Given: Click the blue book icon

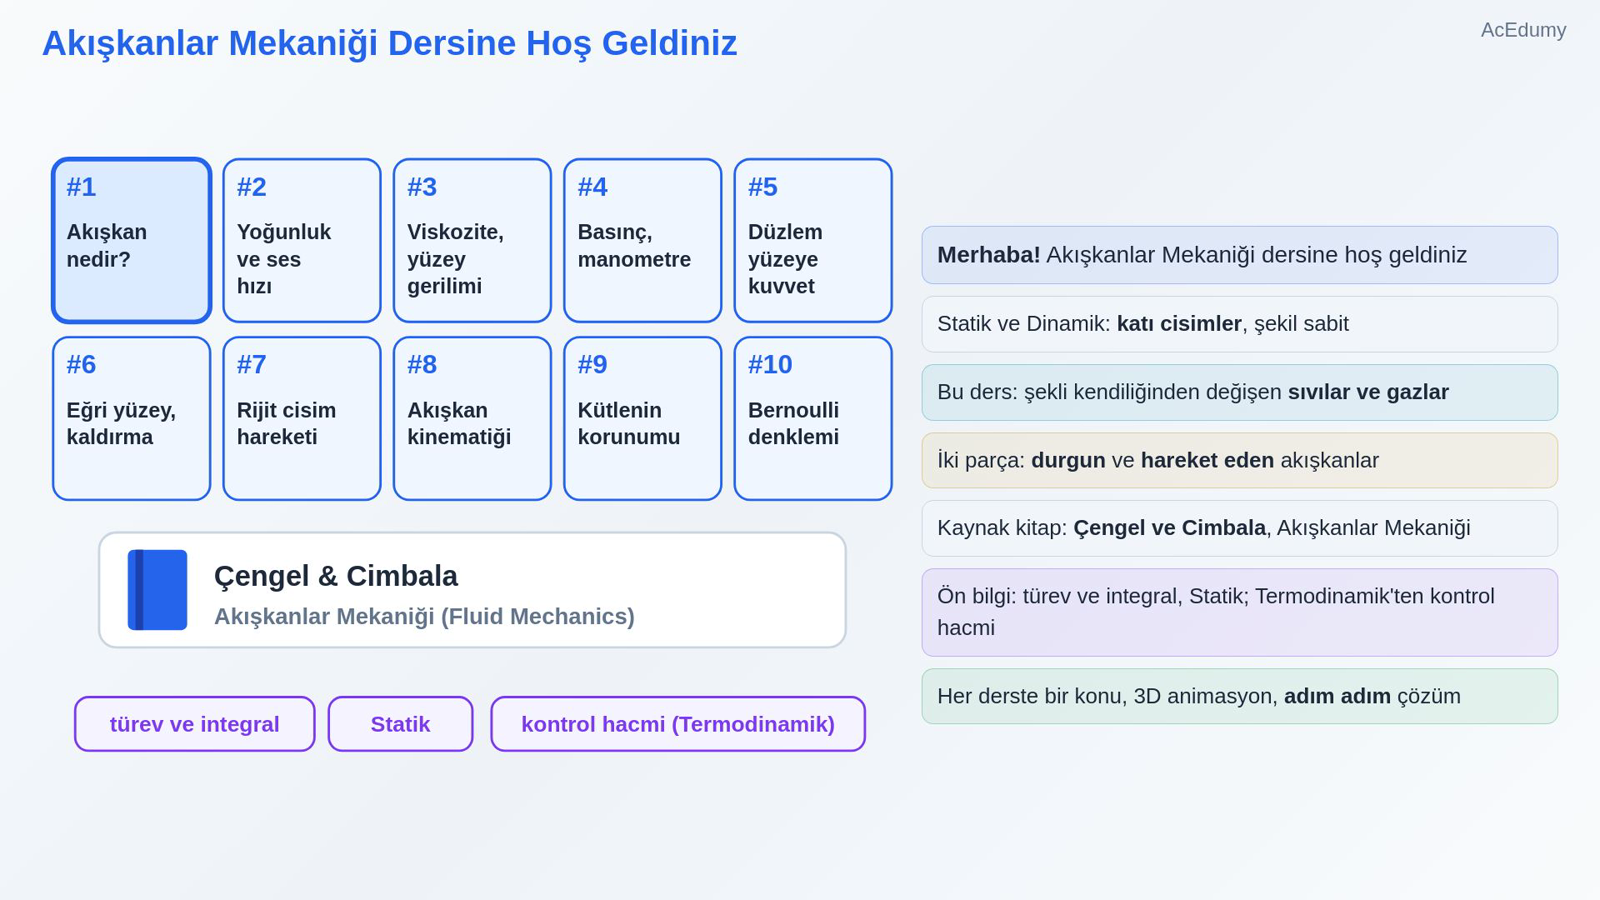Looking at the screenshot, I should click(157, 590).
